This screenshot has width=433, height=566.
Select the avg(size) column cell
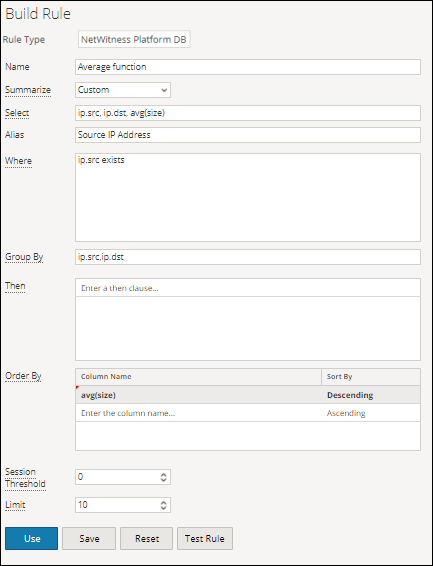pyautogui.click(x=198, y=395)
